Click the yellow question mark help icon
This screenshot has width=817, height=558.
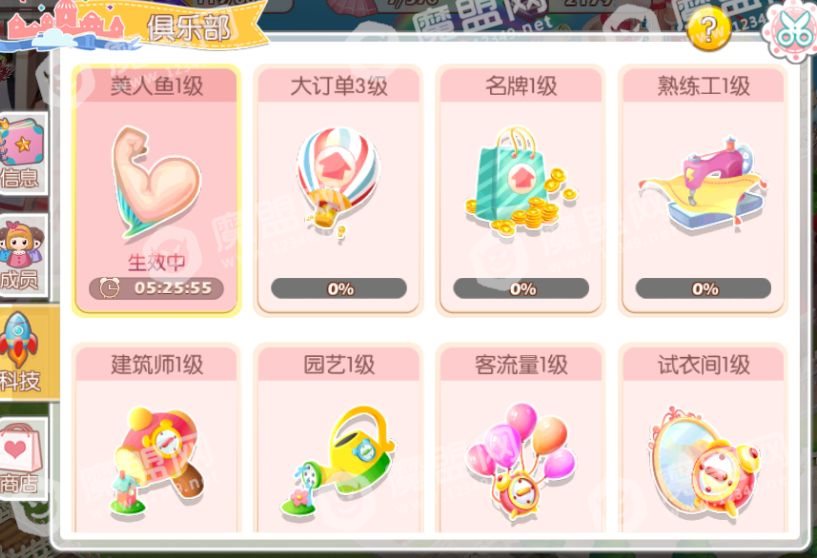709,28
